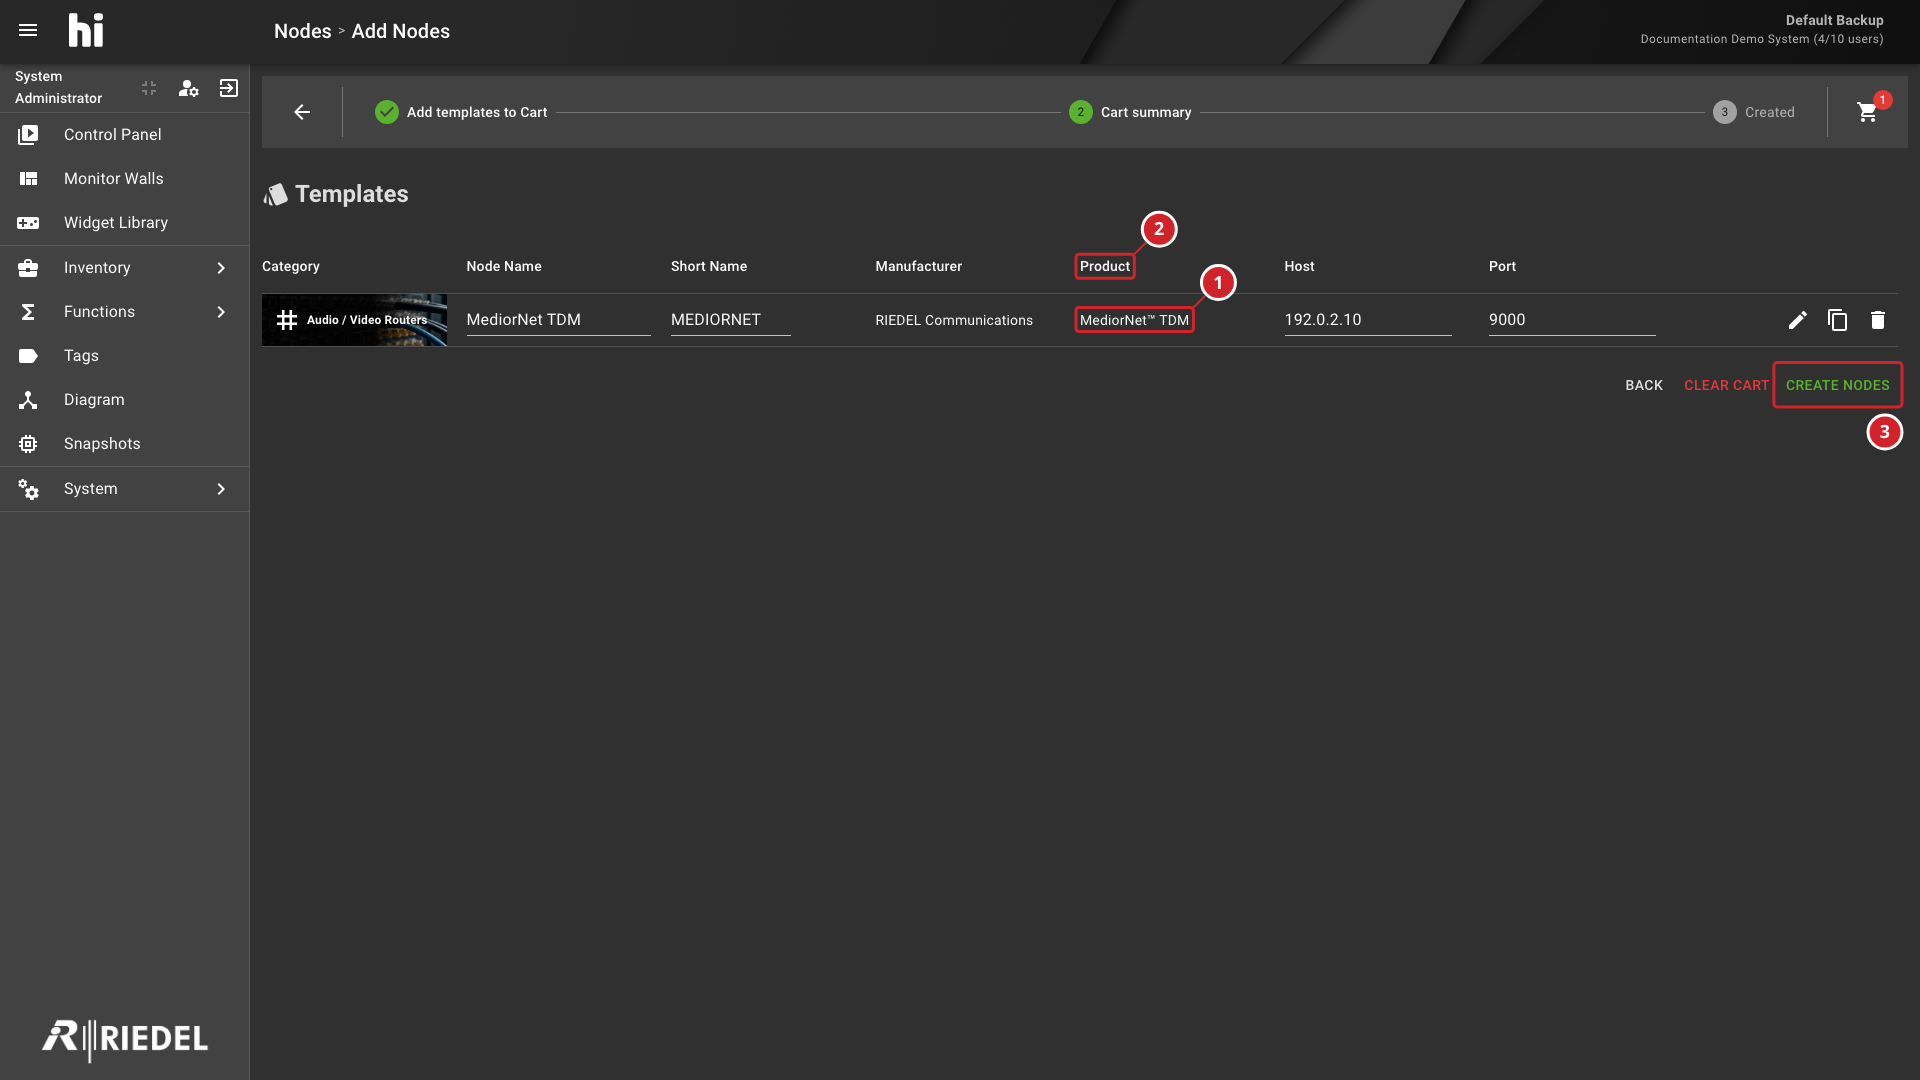
Task: Open Snapshots from sidebar
Action: tap(125, 444)
